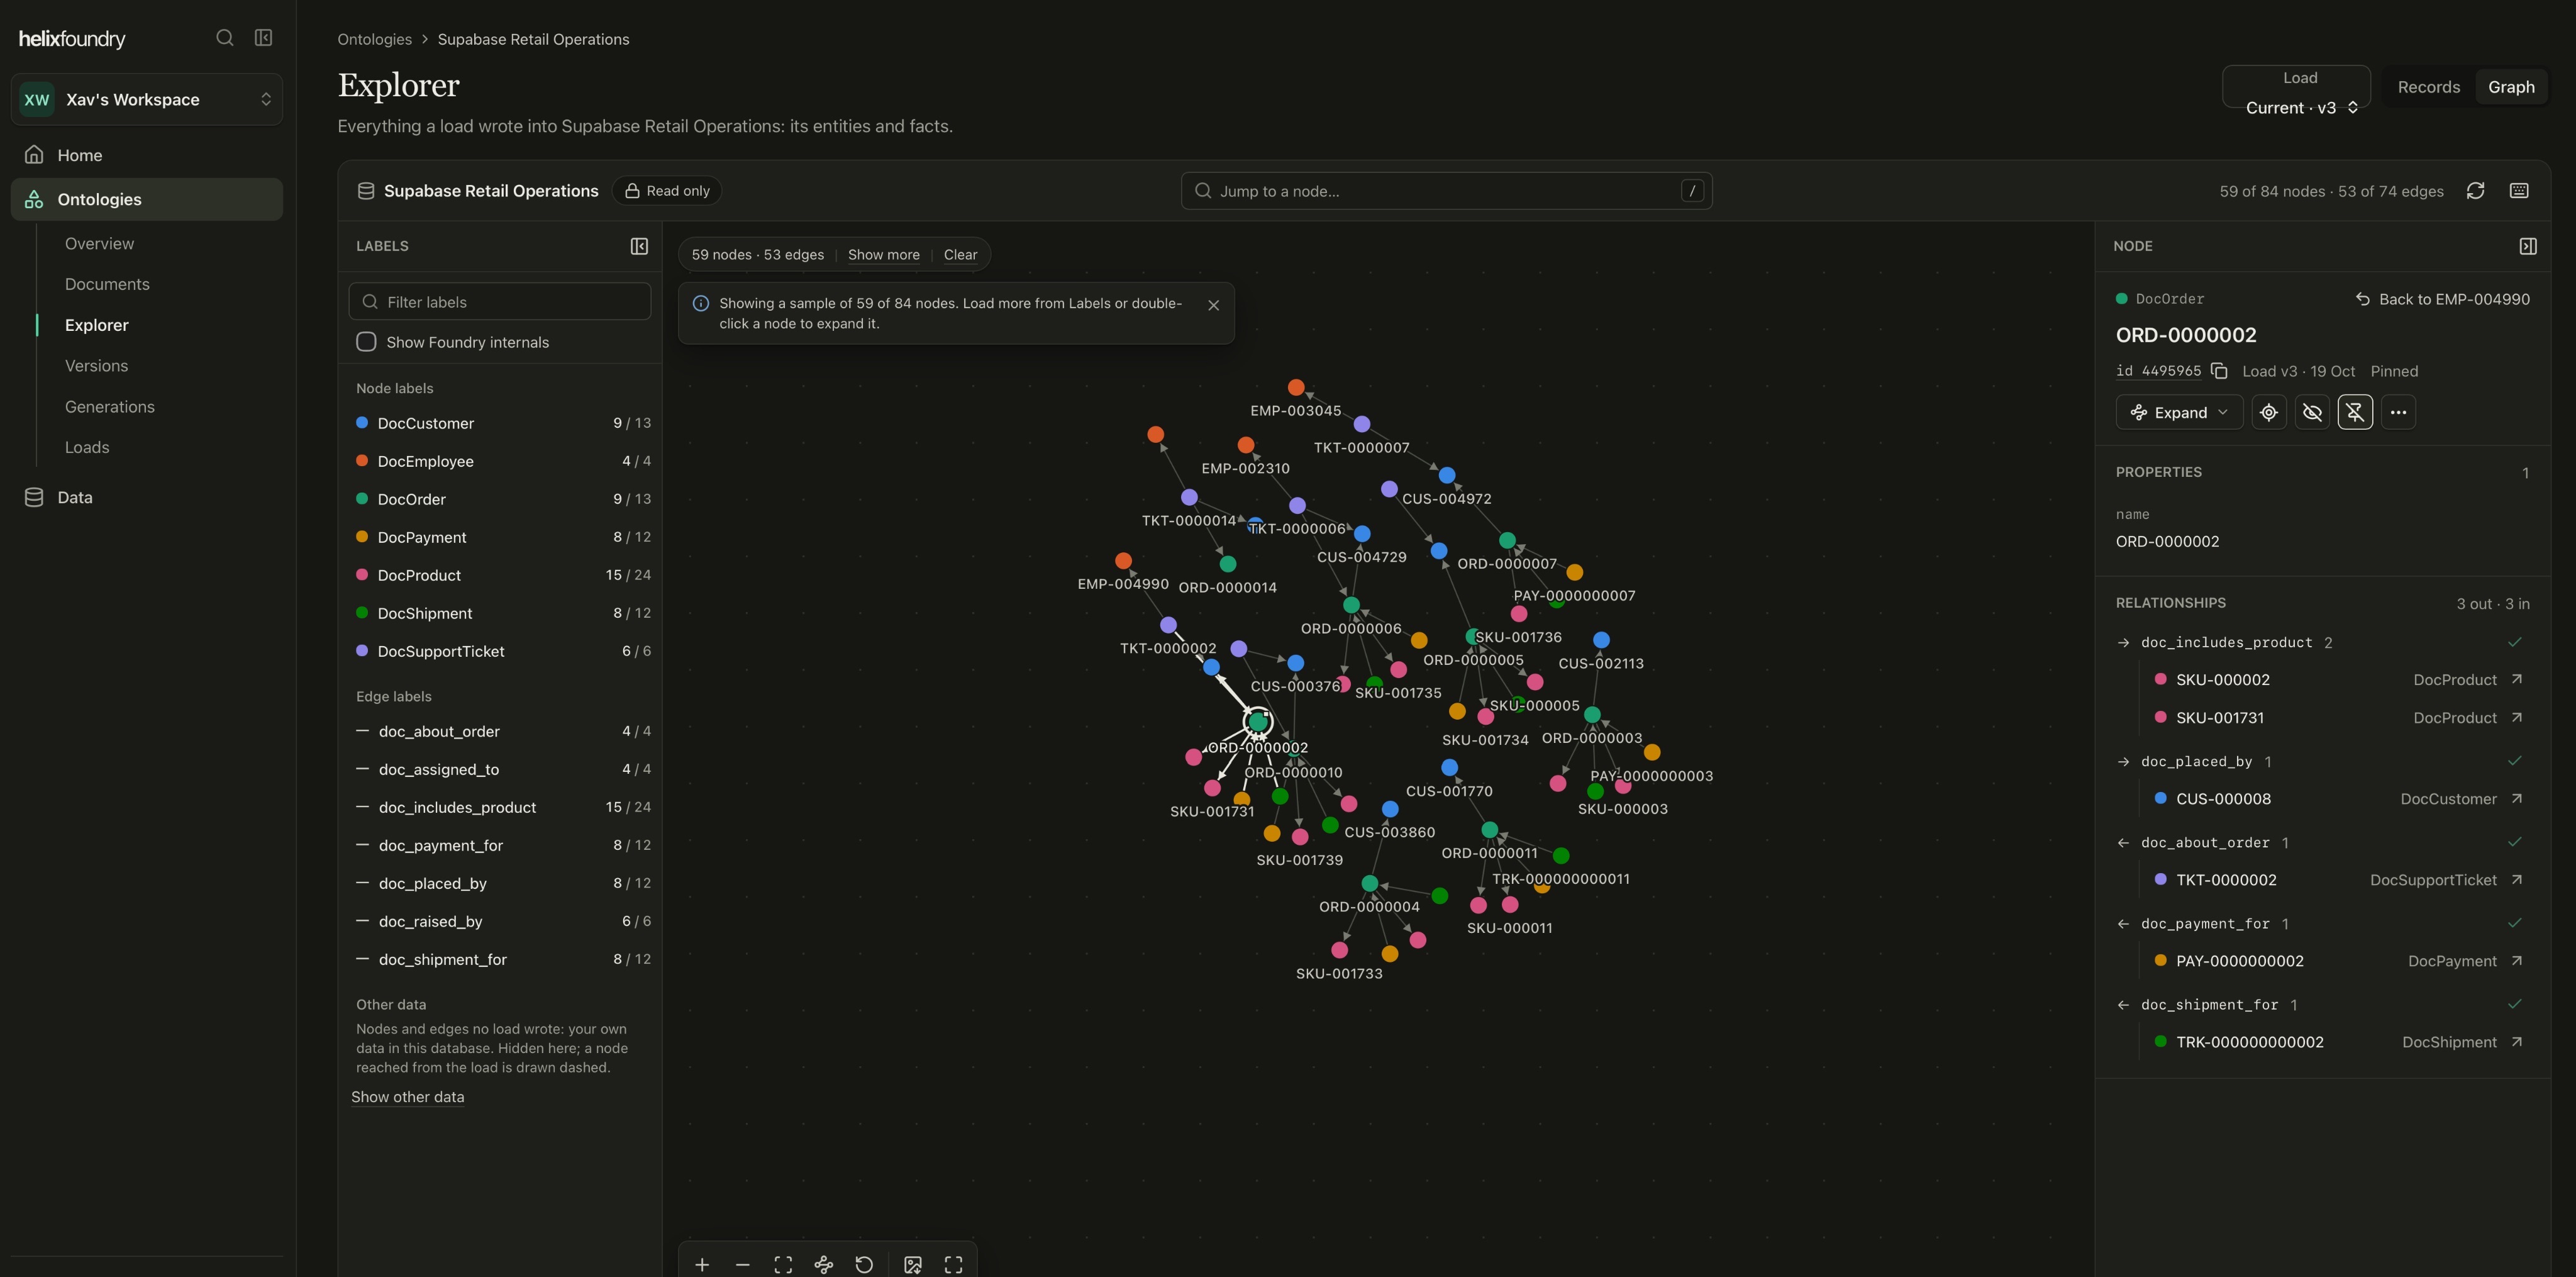2576x1277 pixels.
Task: Open TKT-0000002 node via arrow icon
Action: click(2517, 880)
